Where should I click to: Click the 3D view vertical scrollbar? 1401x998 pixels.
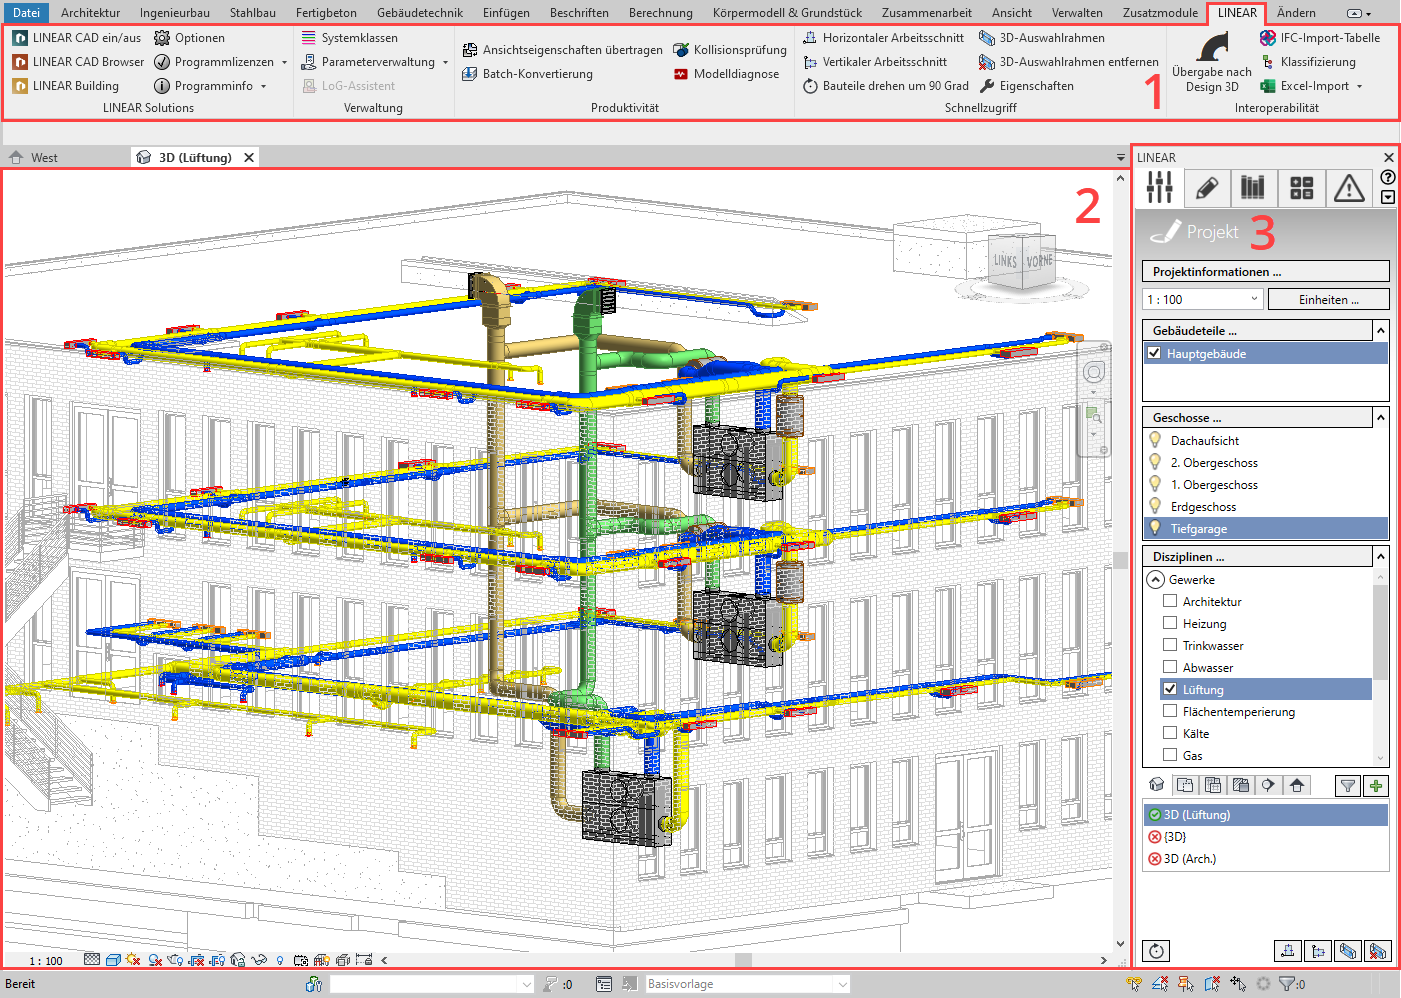[1120, 560]
